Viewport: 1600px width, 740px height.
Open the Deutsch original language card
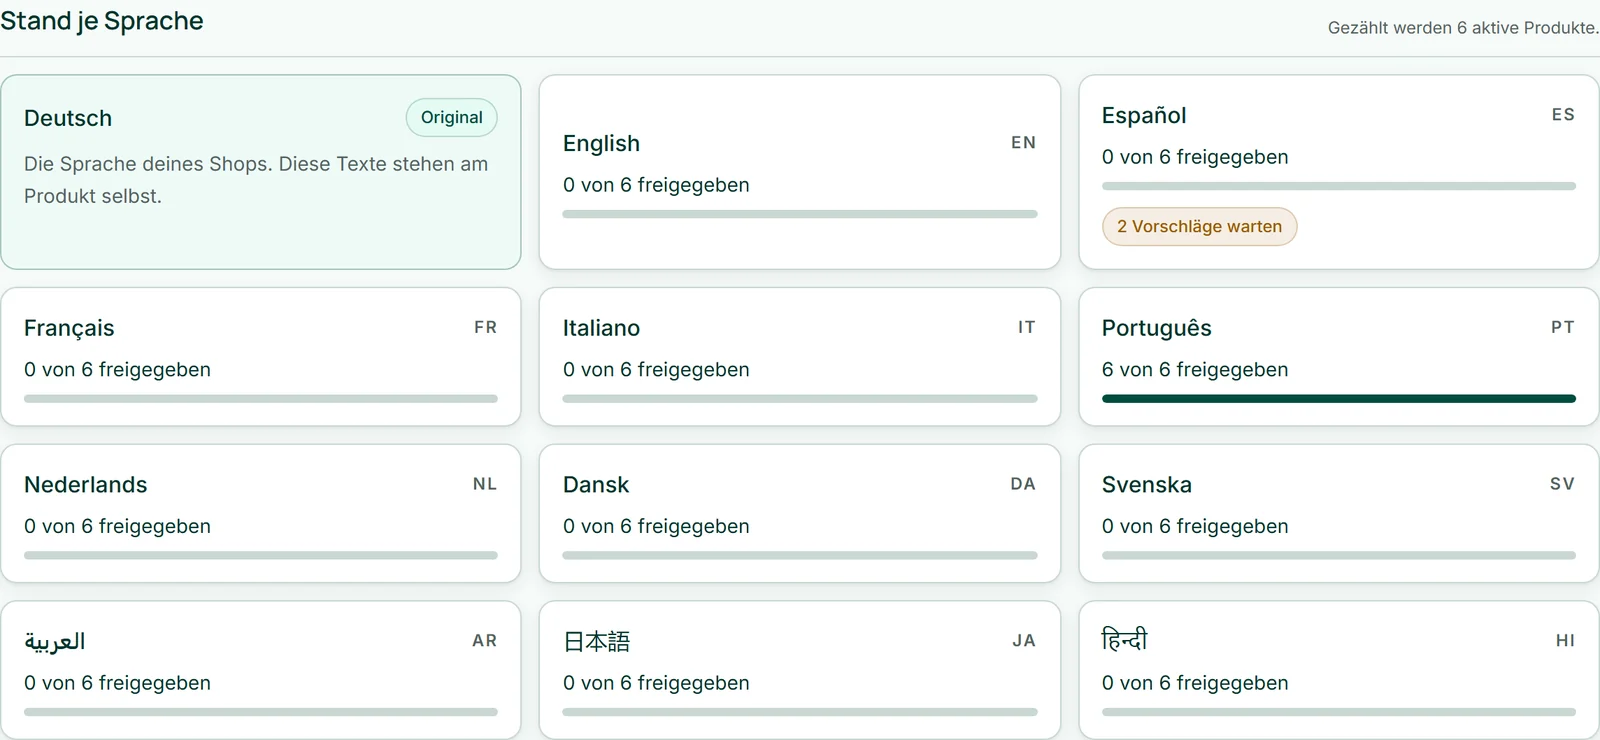pos(261,172)
